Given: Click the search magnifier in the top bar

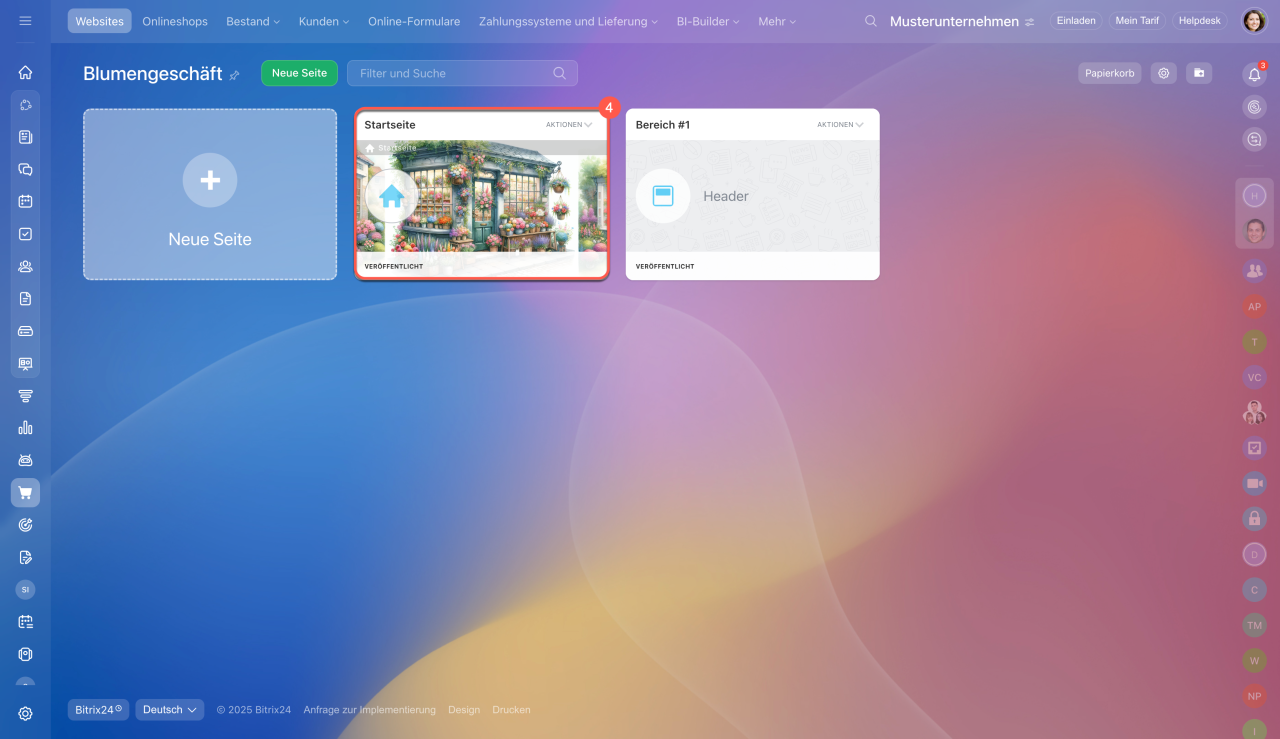Looking at the screenshot, I should click(x=871, y=21).
